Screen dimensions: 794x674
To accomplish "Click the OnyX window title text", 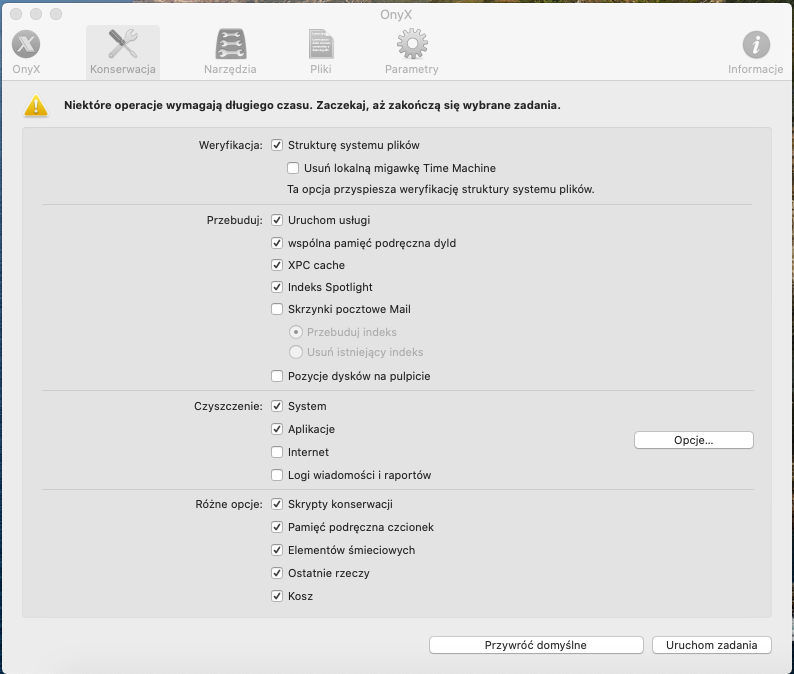I will coord(396,14).
